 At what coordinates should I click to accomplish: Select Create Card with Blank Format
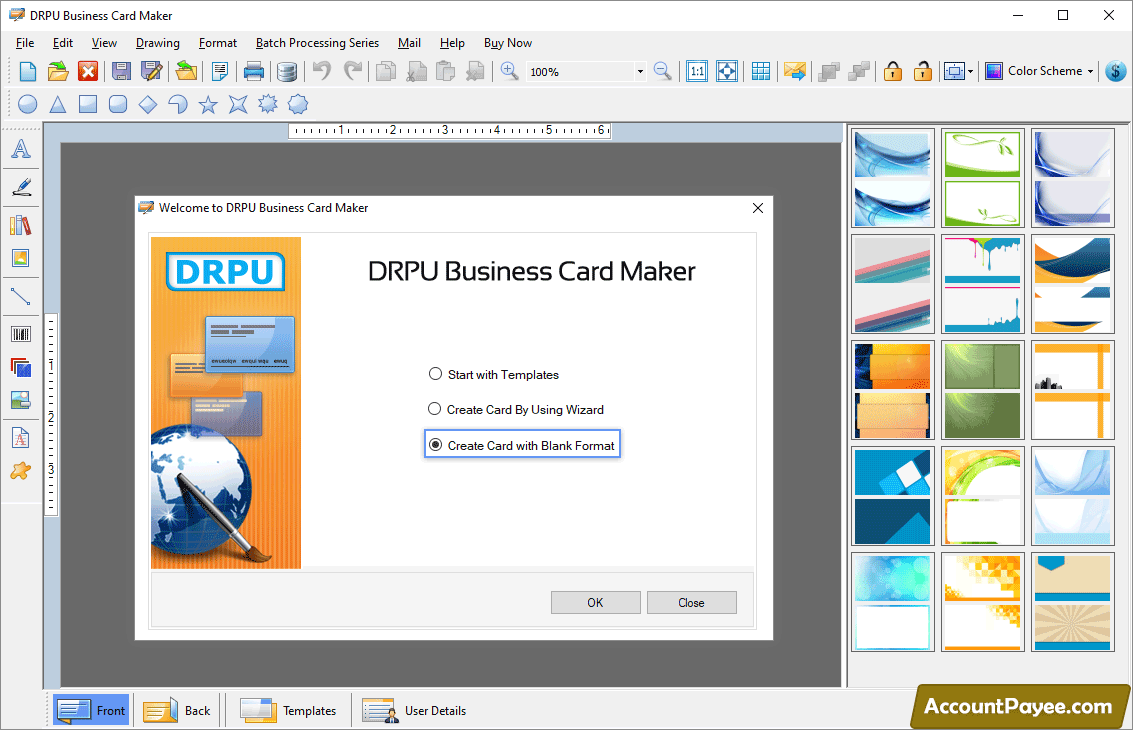522,445
